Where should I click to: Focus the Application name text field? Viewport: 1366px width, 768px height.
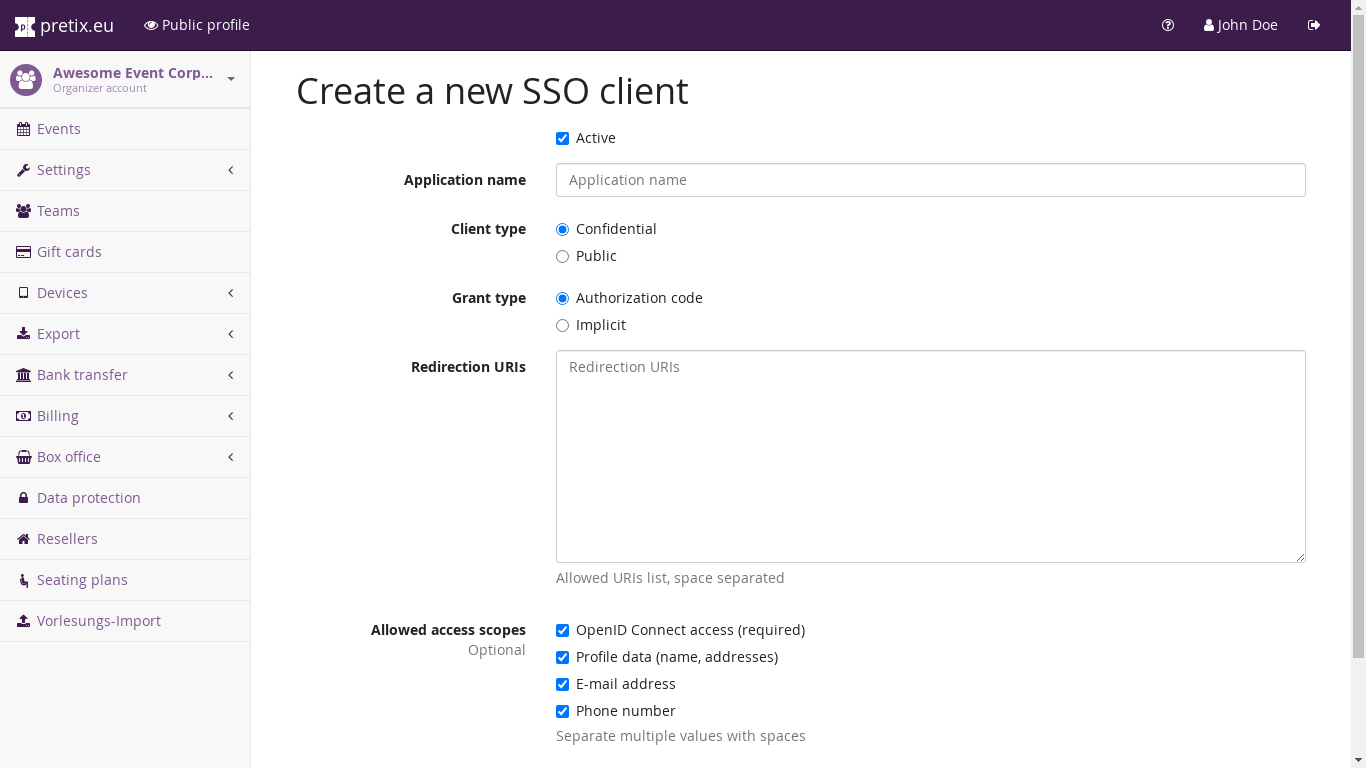click(x=930, y=180)
